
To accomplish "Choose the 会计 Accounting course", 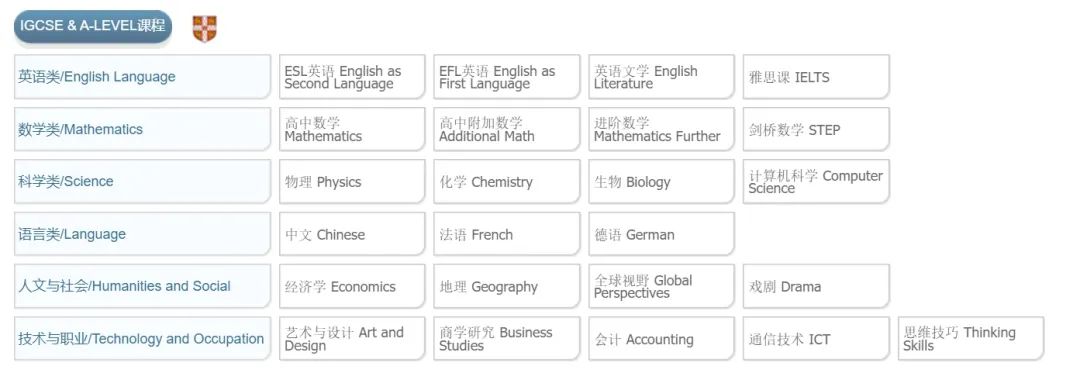I will (661, 339).
